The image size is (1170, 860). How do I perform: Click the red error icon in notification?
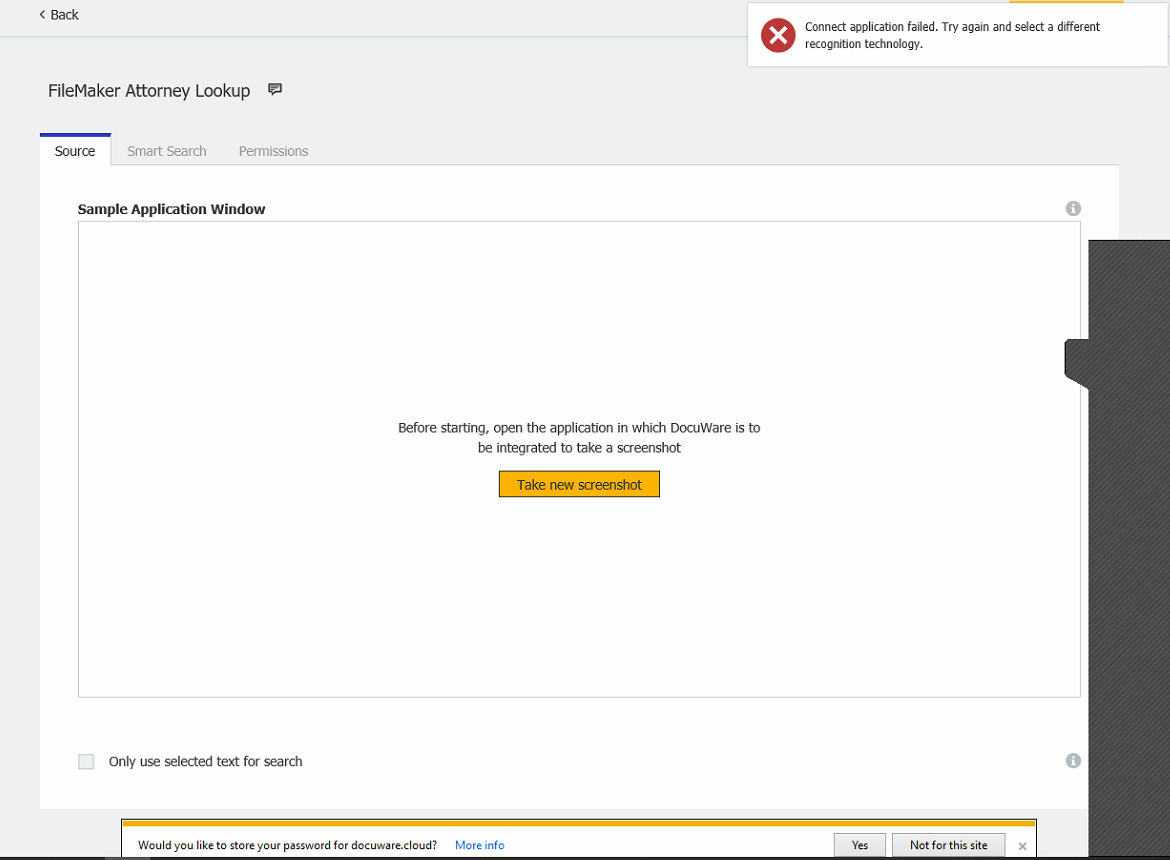pos(777,35)
